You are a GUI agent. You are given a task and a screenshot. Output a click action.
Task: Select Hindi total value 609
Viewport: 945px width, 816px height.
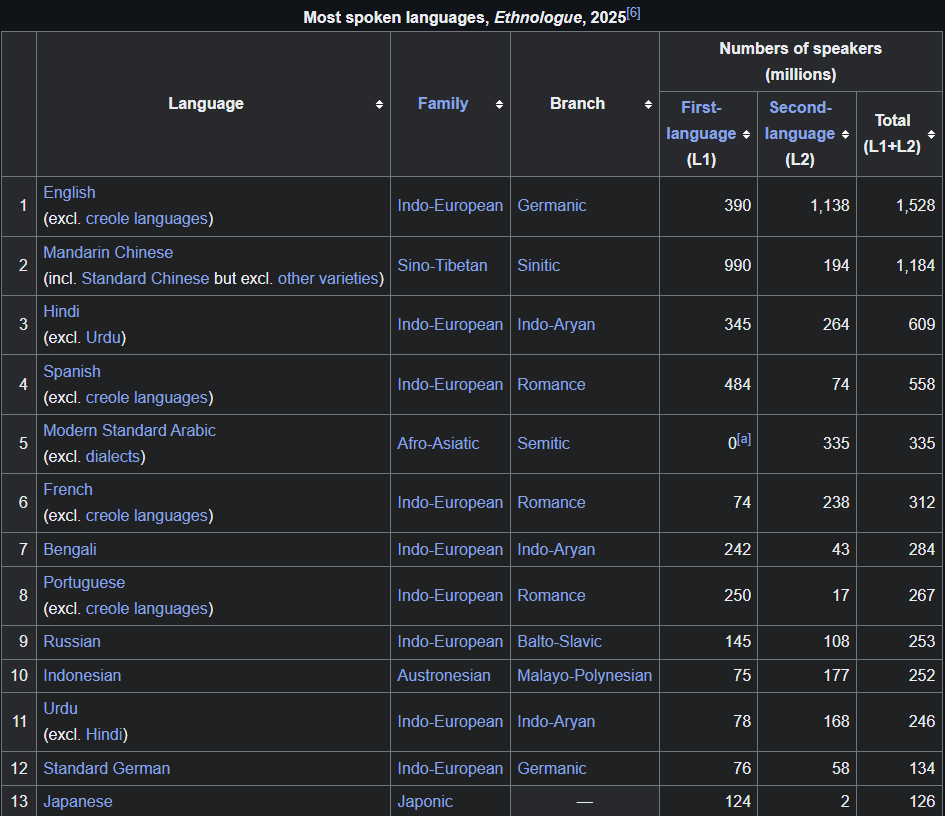tap(921, 324)
